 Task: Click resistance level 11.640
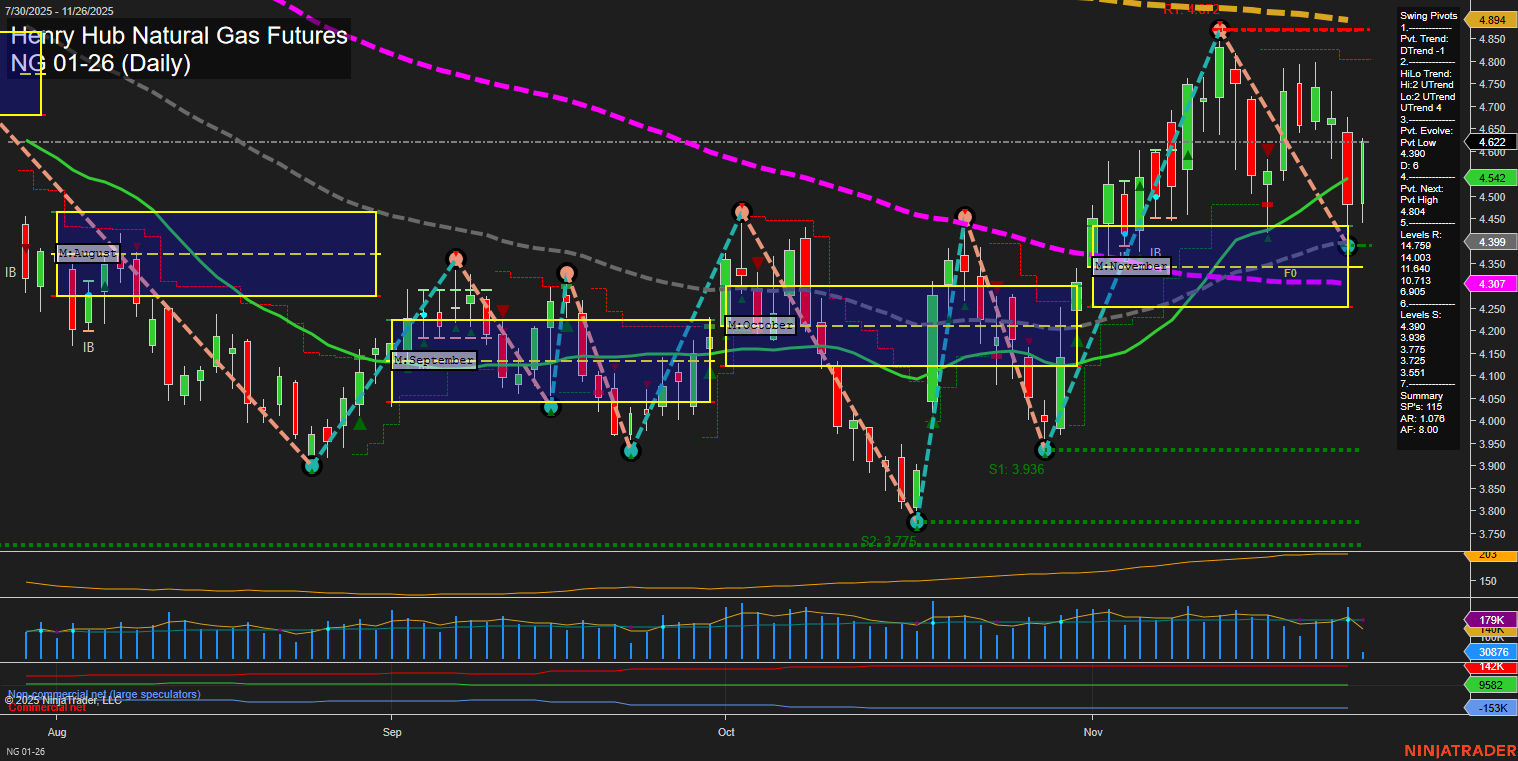(x=1416, y=268)
